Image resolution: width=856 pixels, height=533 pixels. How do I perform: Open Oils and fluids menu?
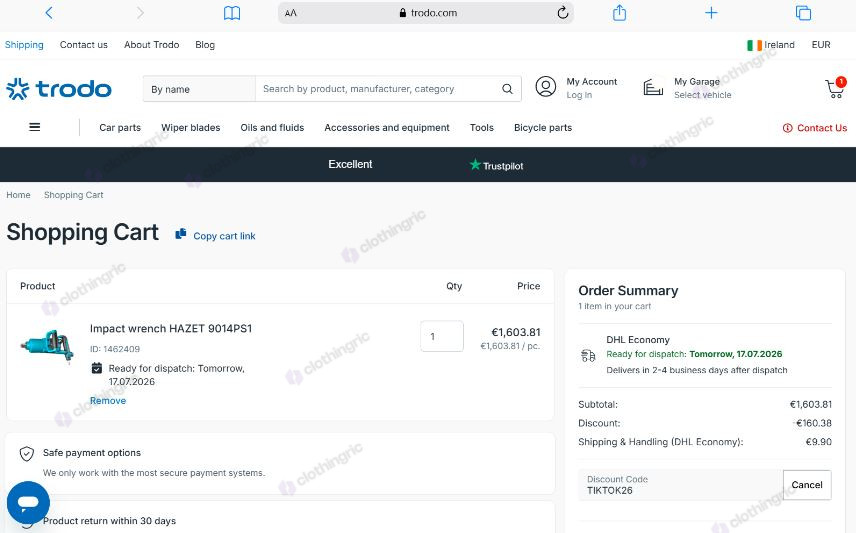click(x=272, y=128)
